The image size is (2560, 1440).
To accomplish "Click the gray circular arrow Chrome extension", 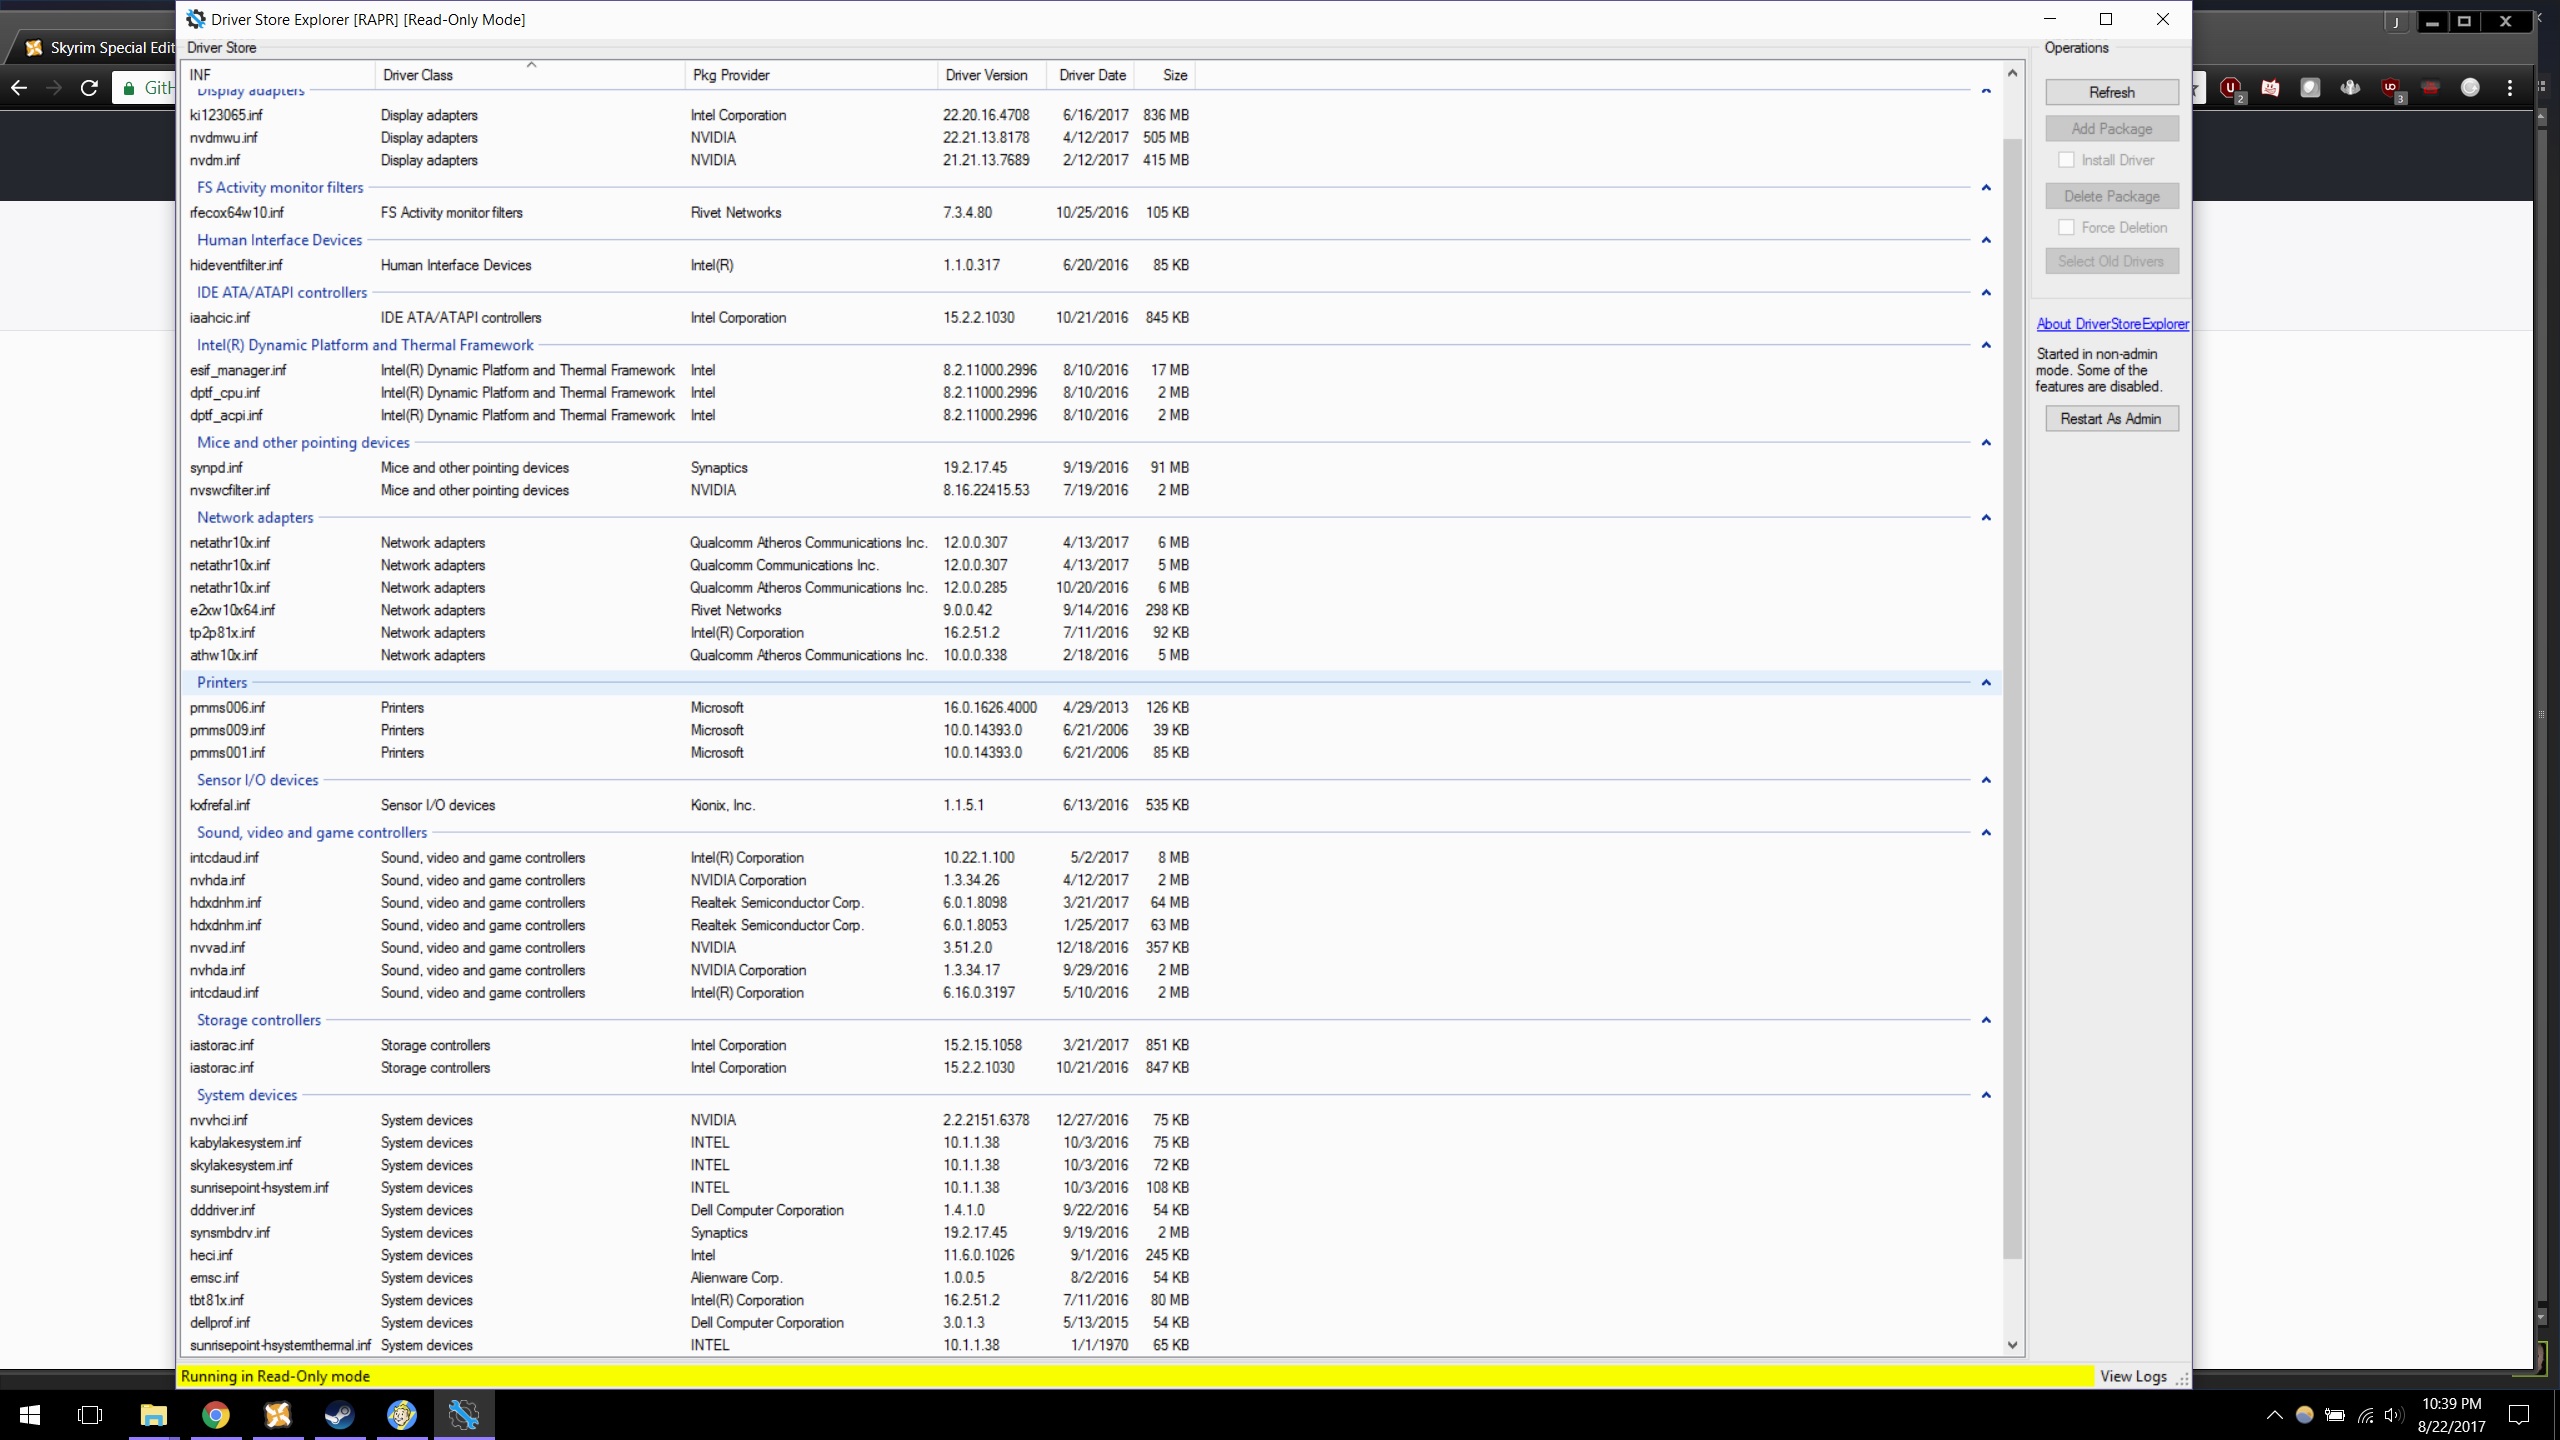I will click(x=2470, y=88).
